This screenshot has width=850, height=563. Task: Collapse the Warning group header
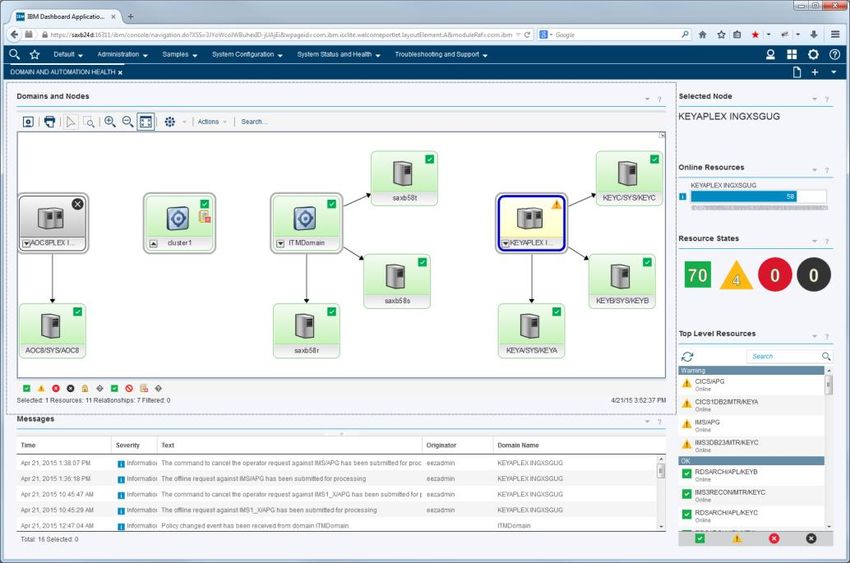[x=751, y=371]
